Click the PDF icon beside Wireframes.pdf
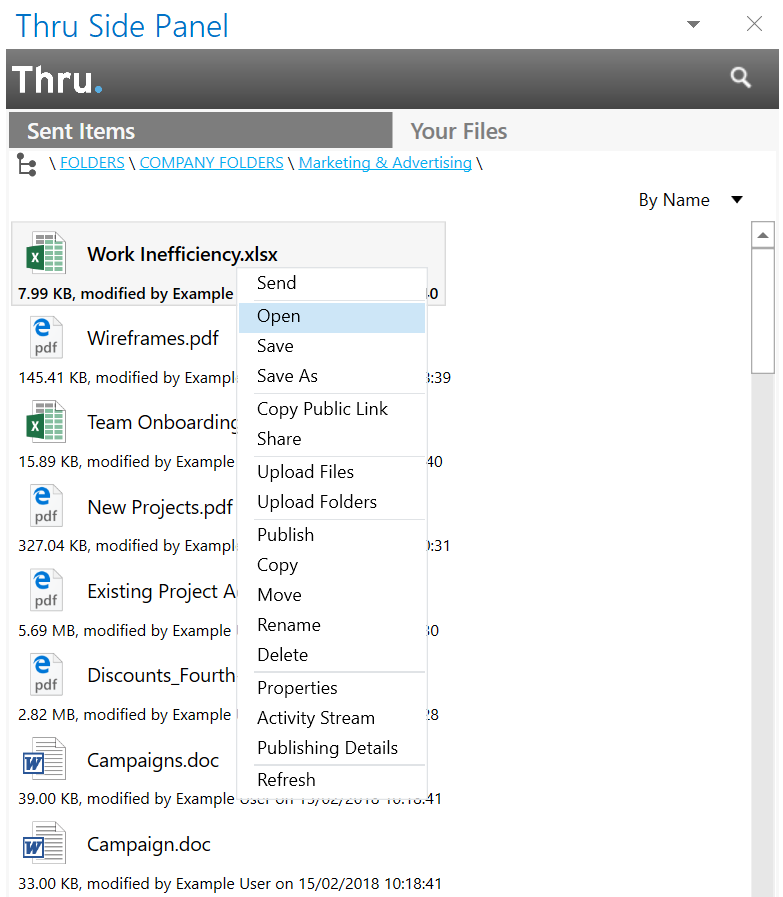783x897 pixels. click(x=46, y=337)
